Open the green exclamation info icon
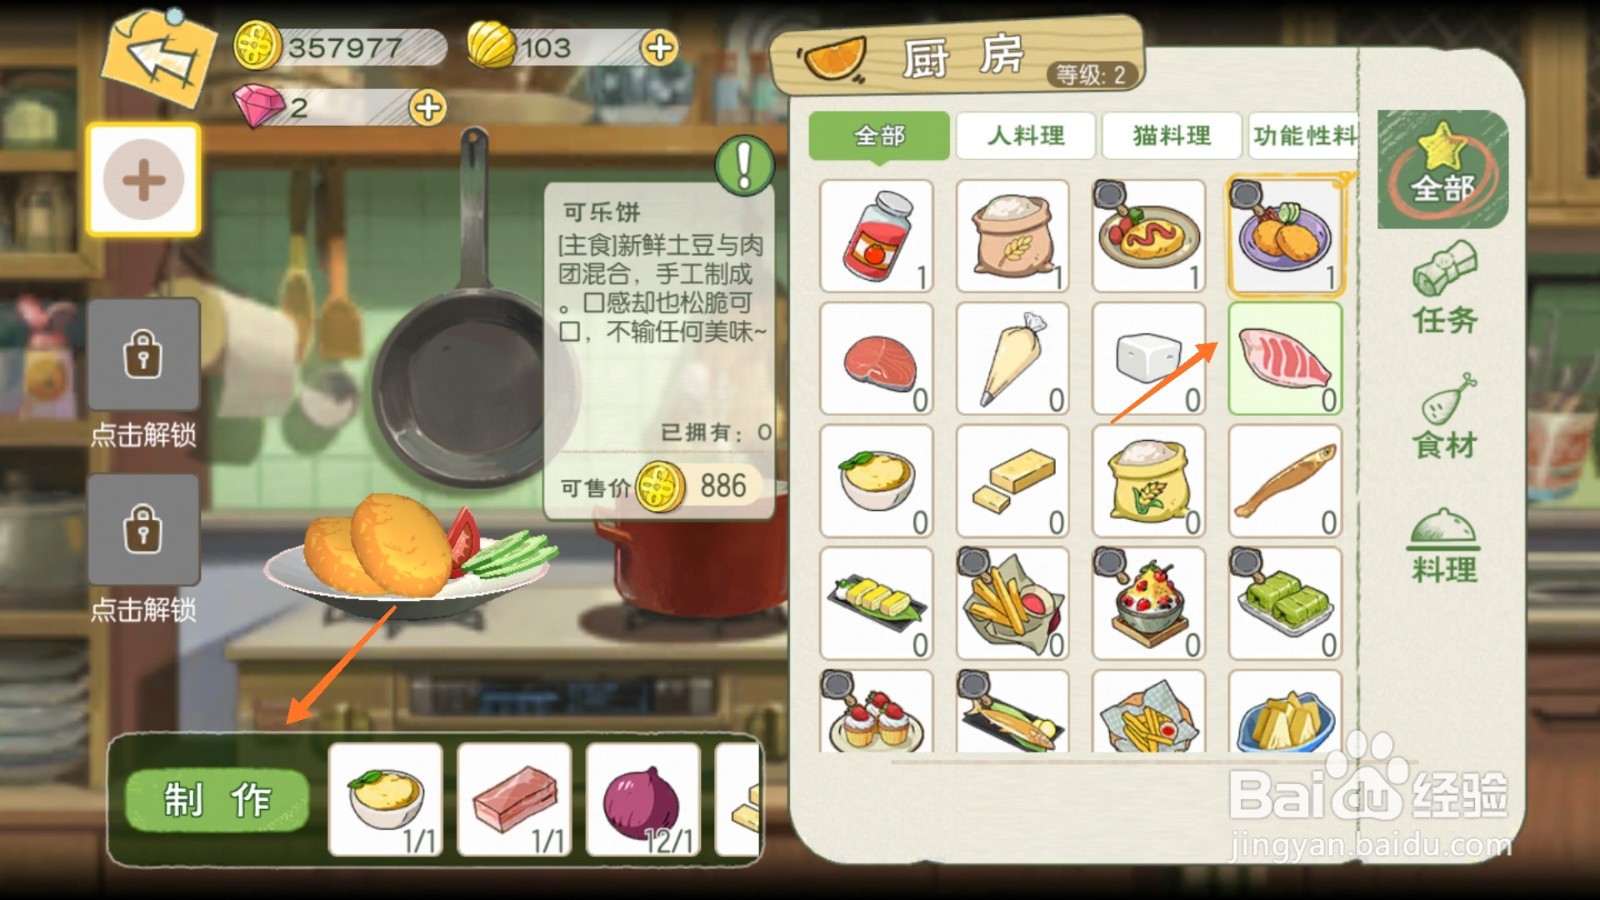1600x900 pixels. click(x=744, y=165)
